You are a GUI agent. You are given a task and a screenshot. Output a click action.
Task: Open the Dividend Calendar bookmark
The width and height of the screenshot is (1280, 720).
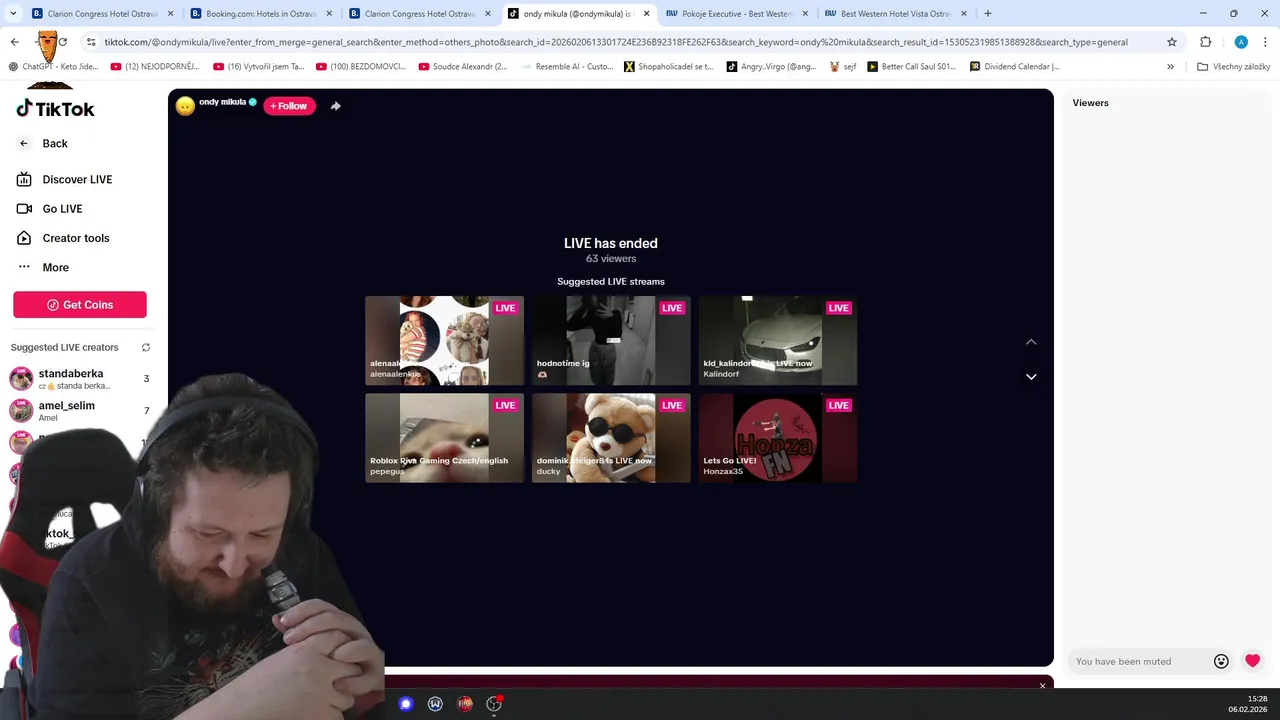(1014, 66)
